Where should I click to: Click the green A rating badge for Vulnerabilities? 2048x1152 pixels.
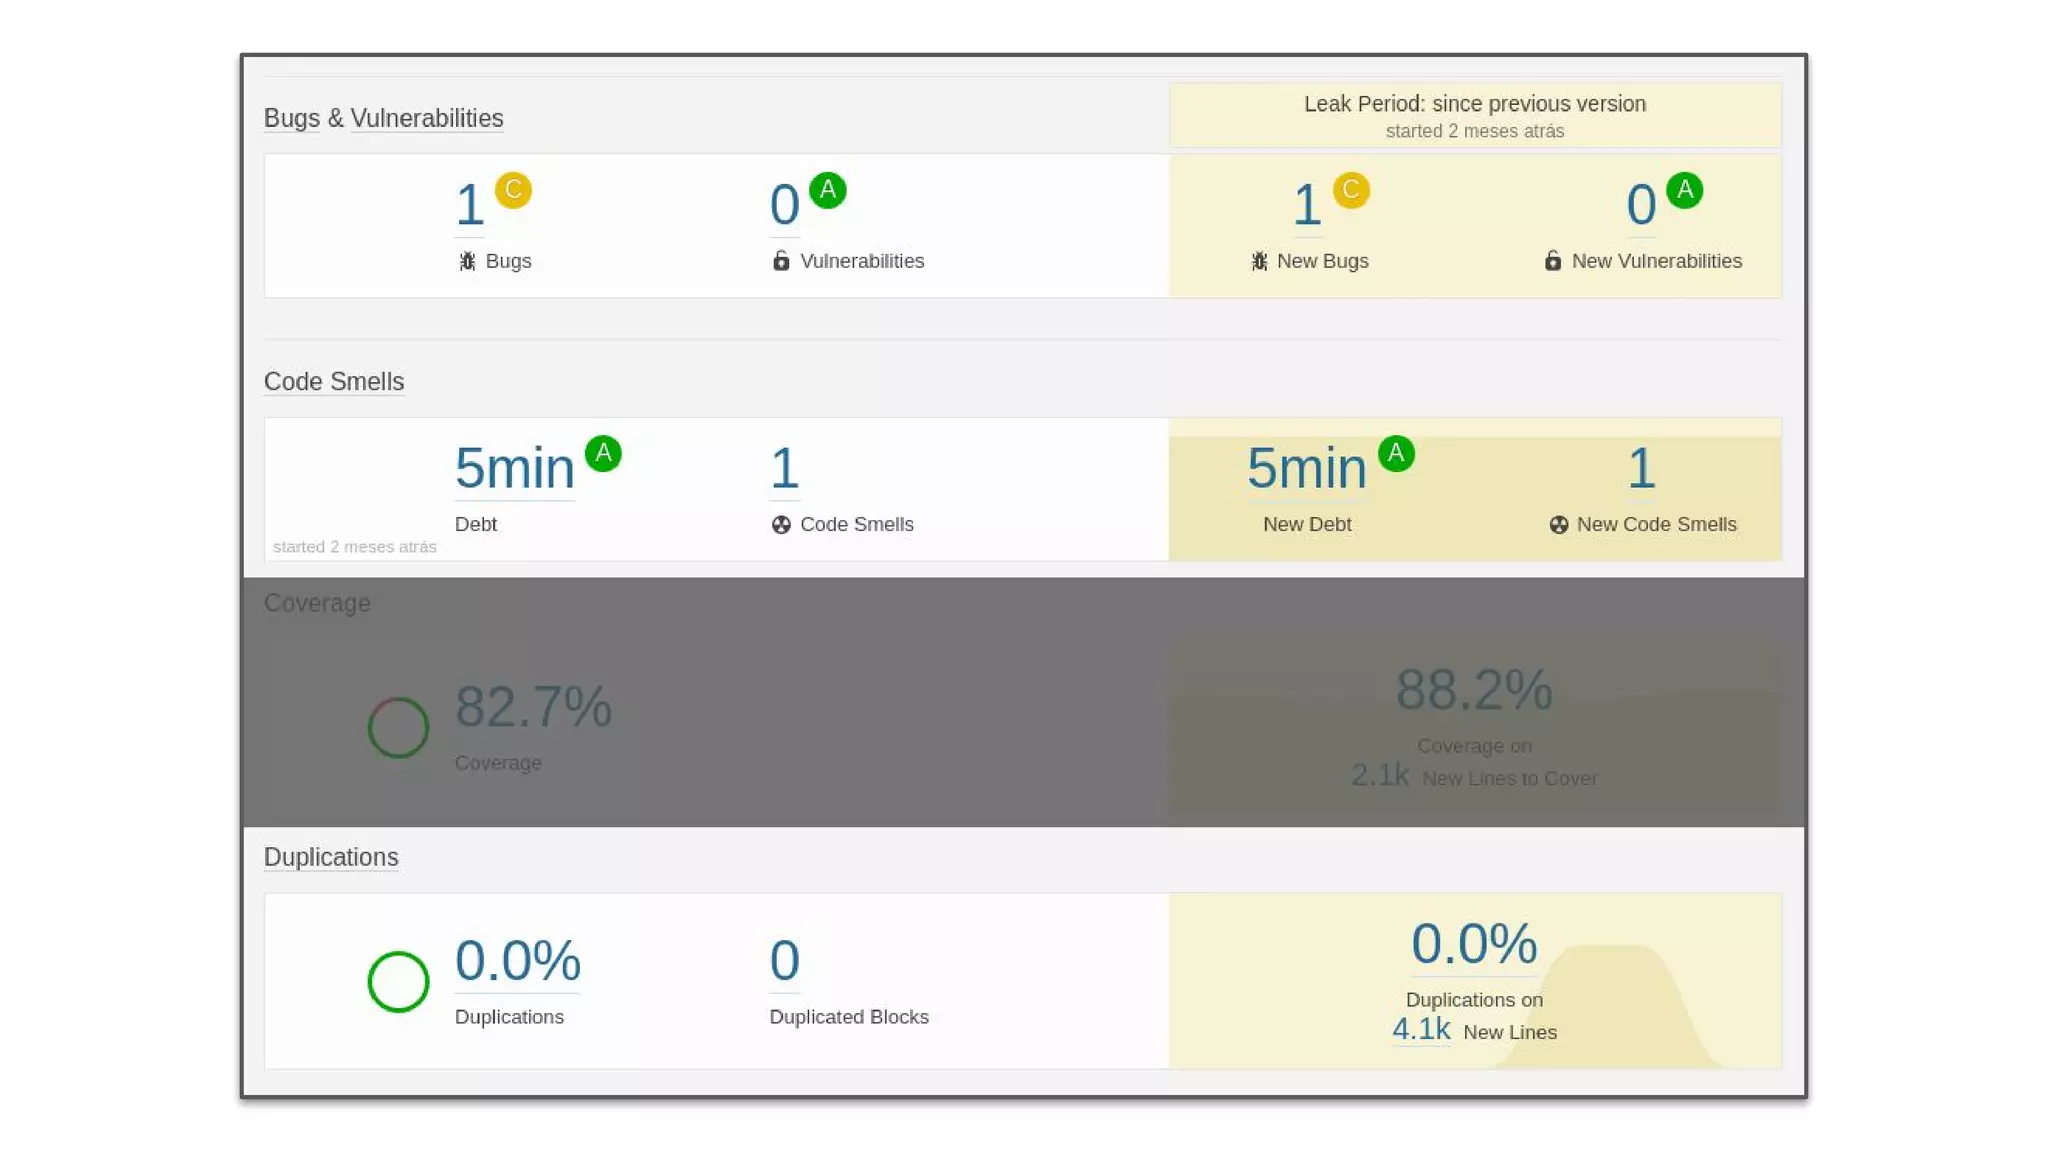point(827,190)
